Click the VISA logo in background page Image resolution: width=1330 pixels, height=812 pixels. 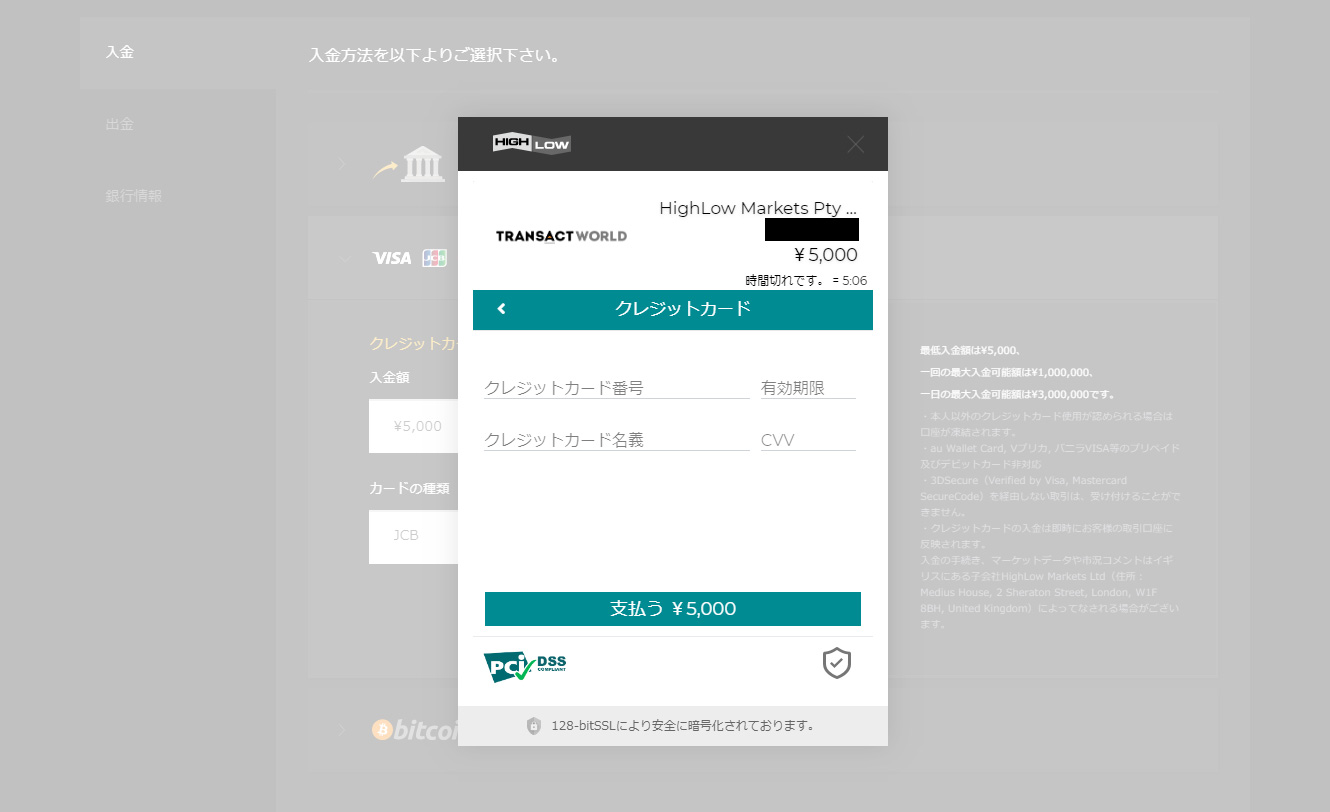[x=392, y=258]
